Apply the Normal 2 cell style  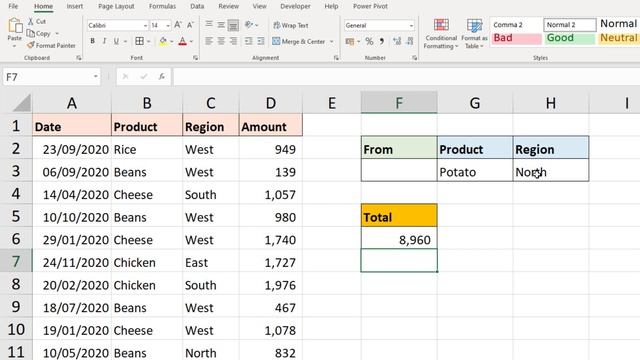pos(570,25)
